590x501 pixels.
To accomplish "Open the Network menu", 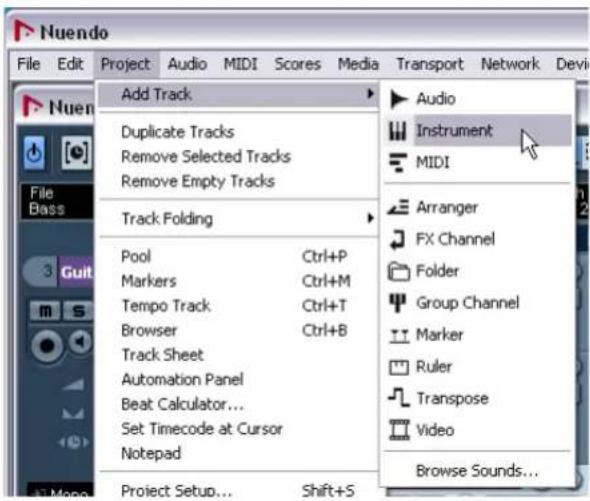I will coord(510,64).
